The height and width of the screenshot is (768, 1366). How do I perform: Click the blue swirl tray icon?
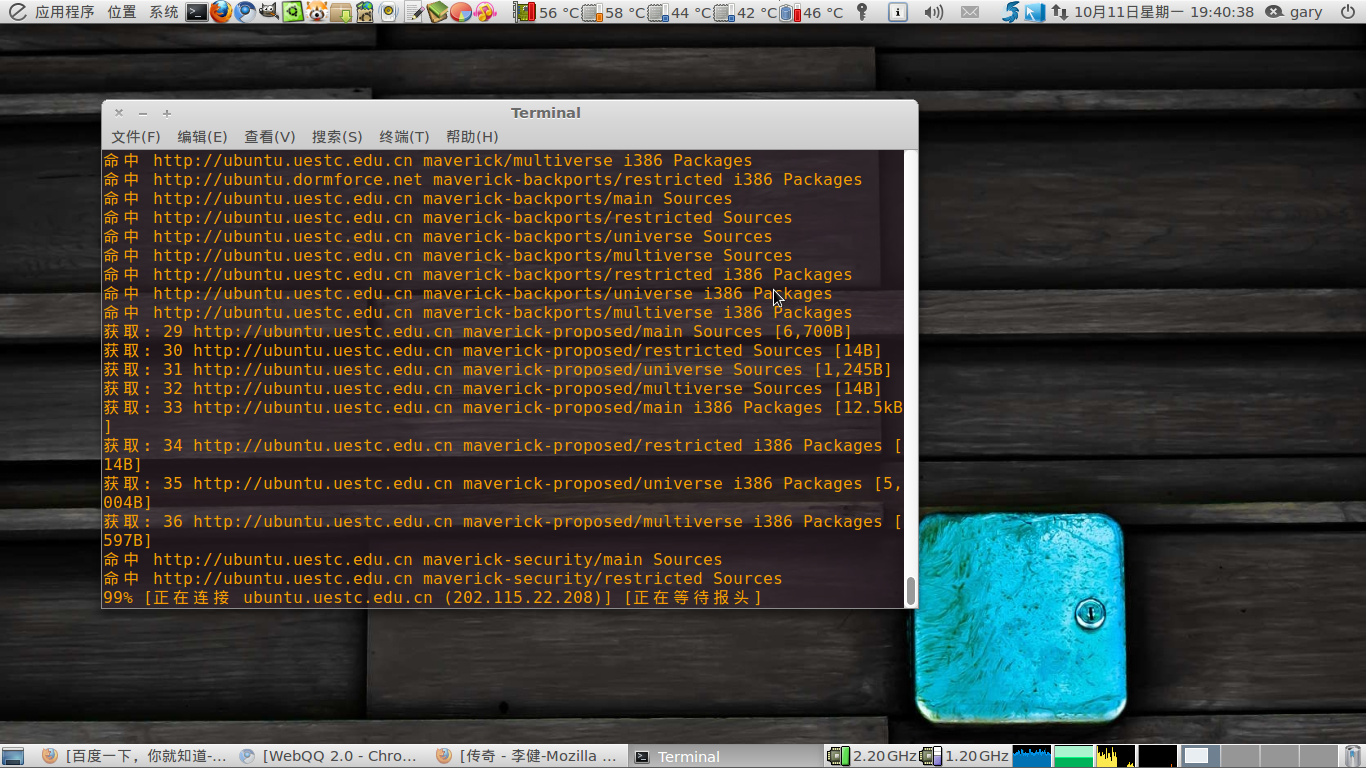click(1011, 12)
